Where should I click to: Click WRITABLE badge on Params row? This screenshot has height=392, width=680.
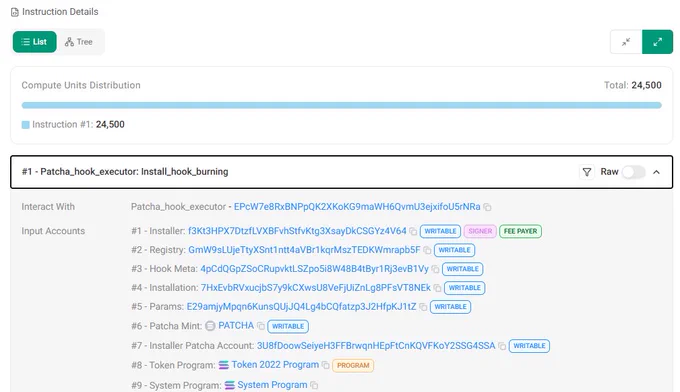(451, 307)
